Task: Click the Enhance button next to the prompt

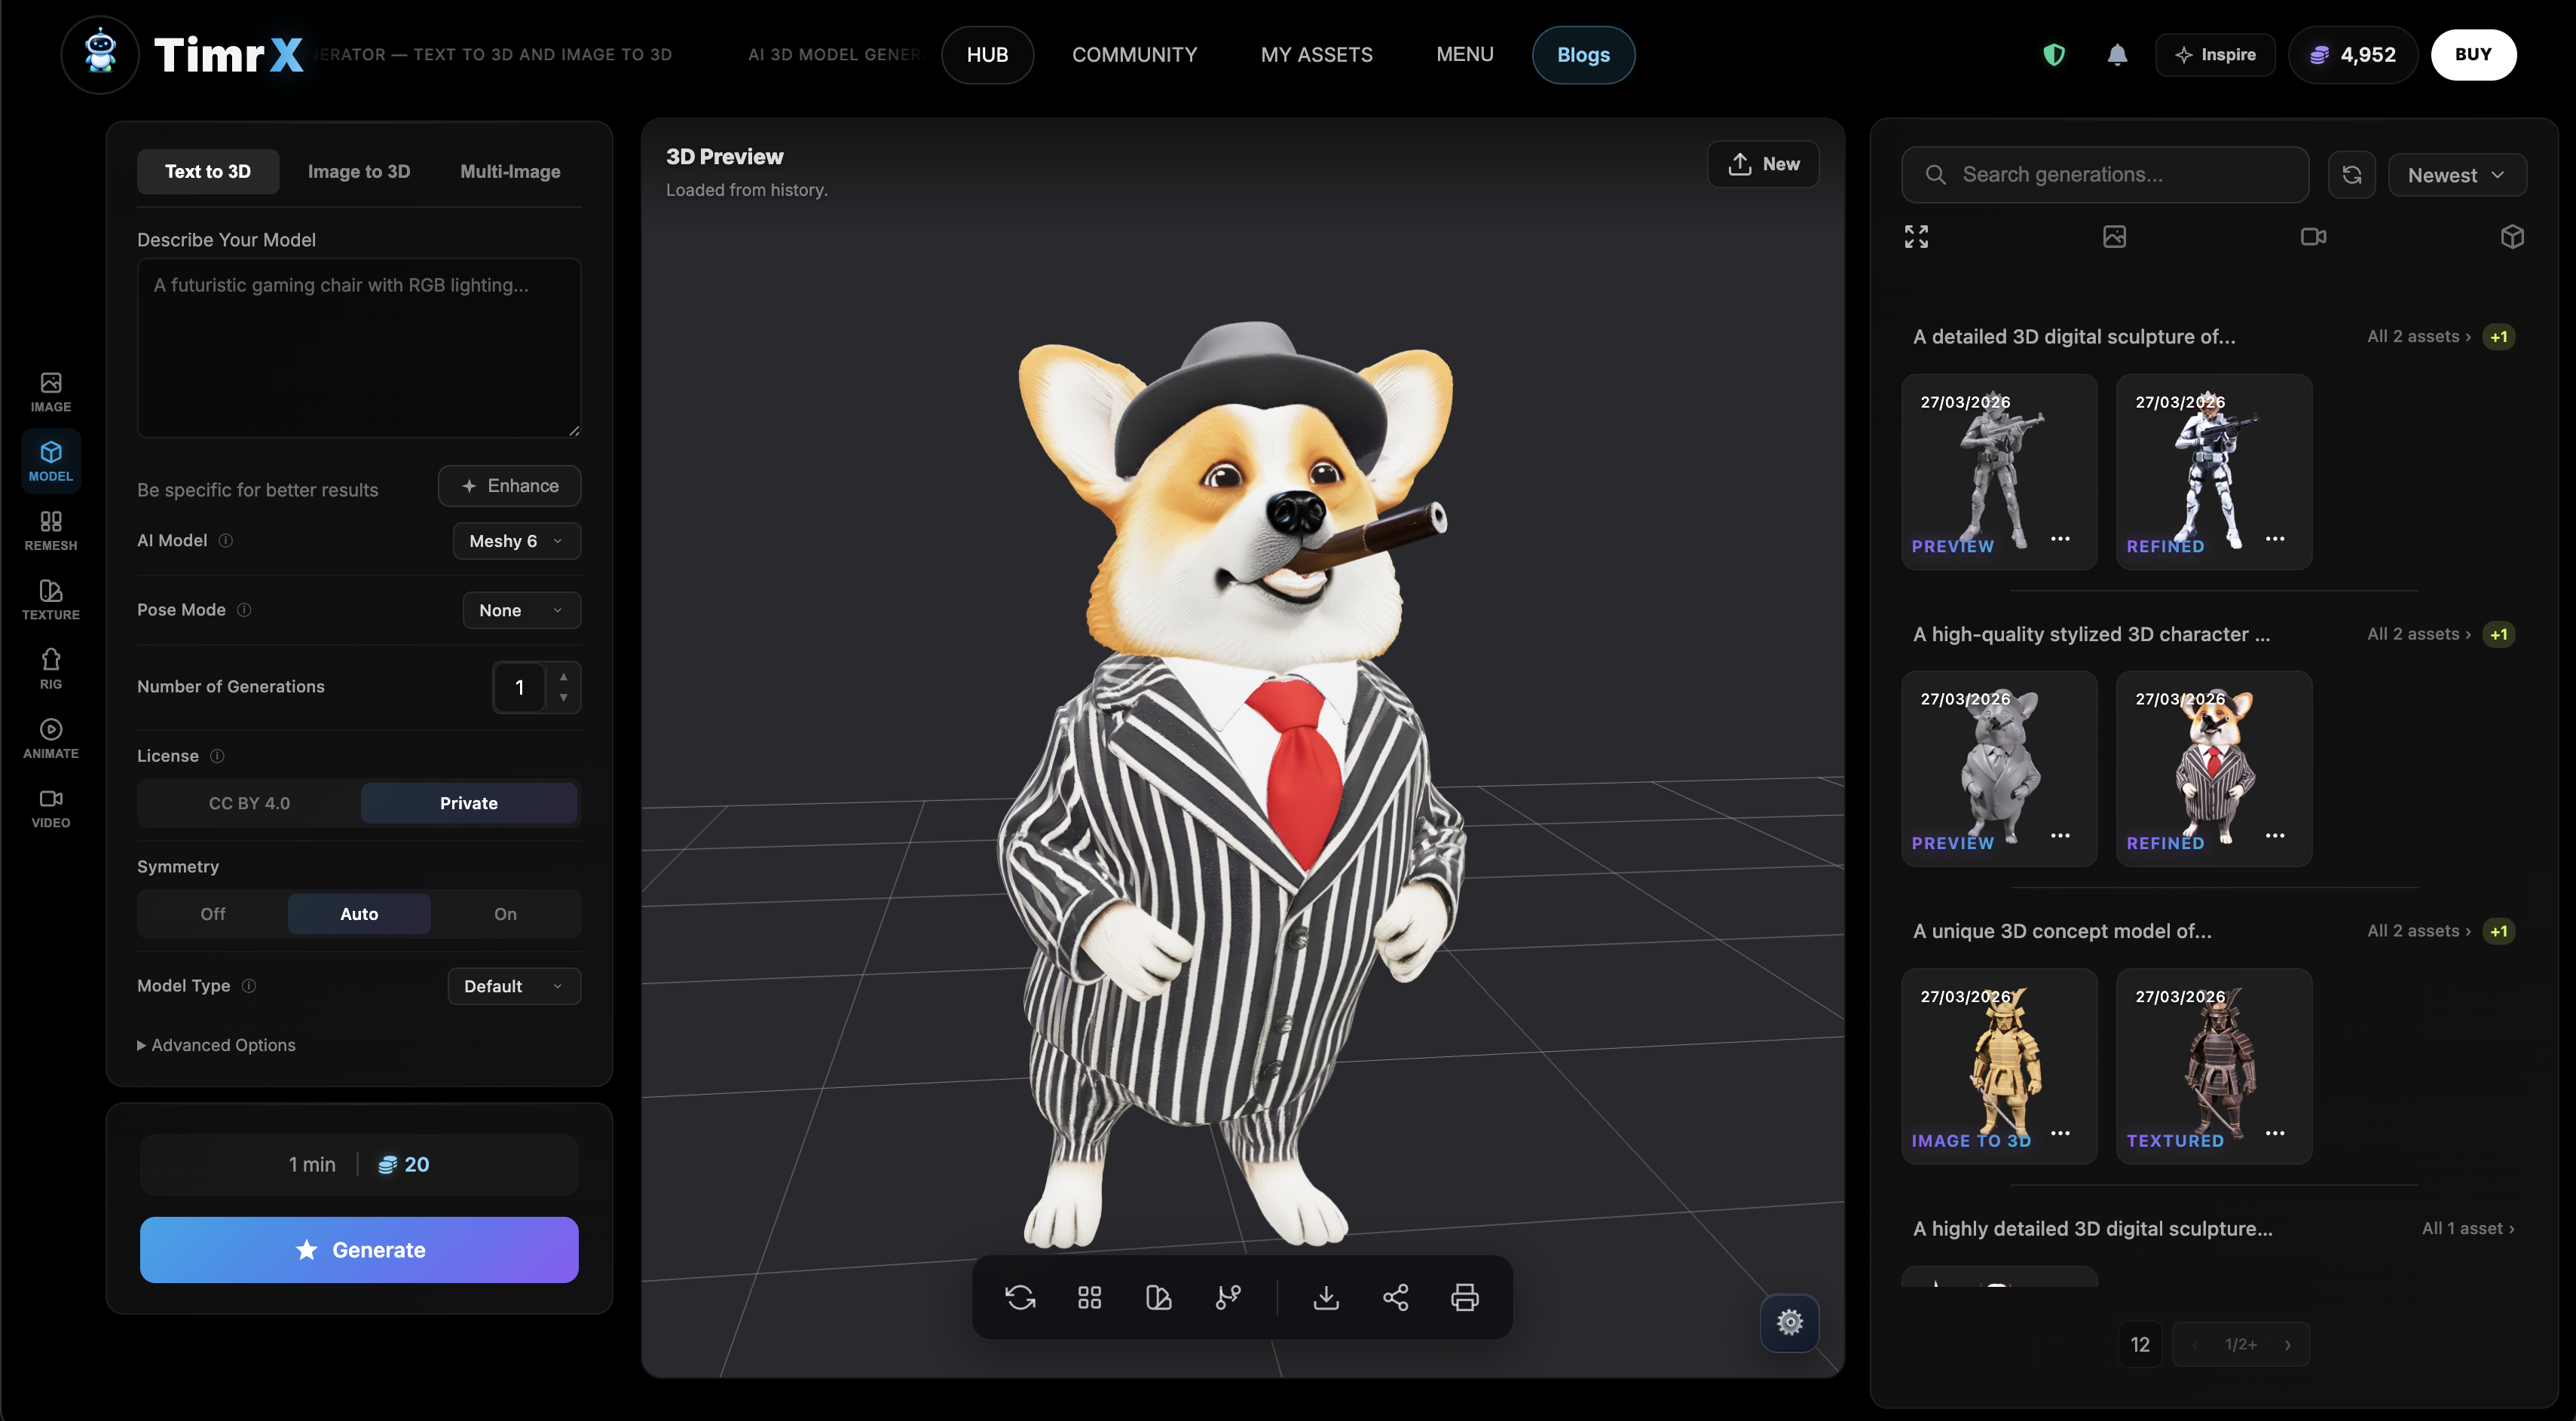Action: tap(509, 485)
